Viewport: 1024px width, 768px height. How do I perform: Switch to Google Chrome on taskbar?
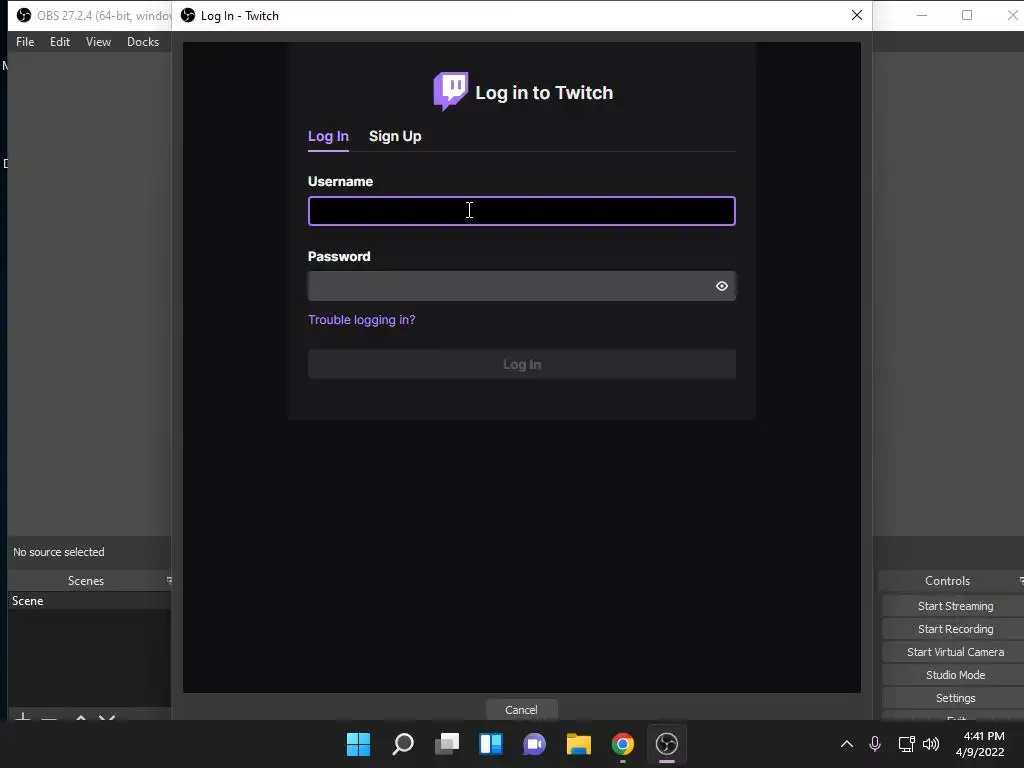(x=622, y=744)
